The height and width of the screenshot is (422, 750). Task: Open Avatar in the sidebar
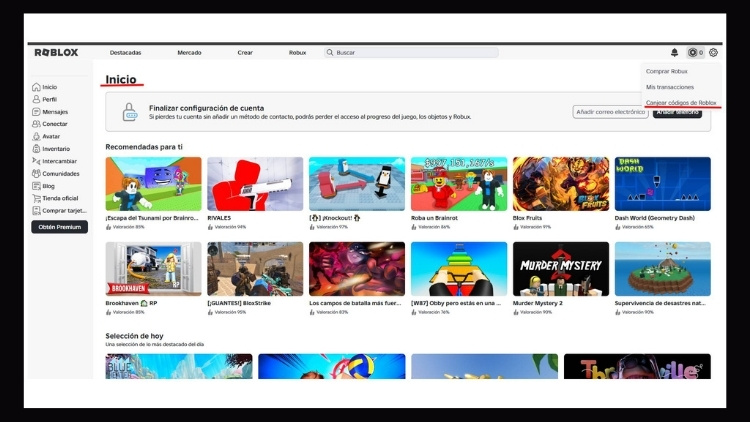[50, 136]
